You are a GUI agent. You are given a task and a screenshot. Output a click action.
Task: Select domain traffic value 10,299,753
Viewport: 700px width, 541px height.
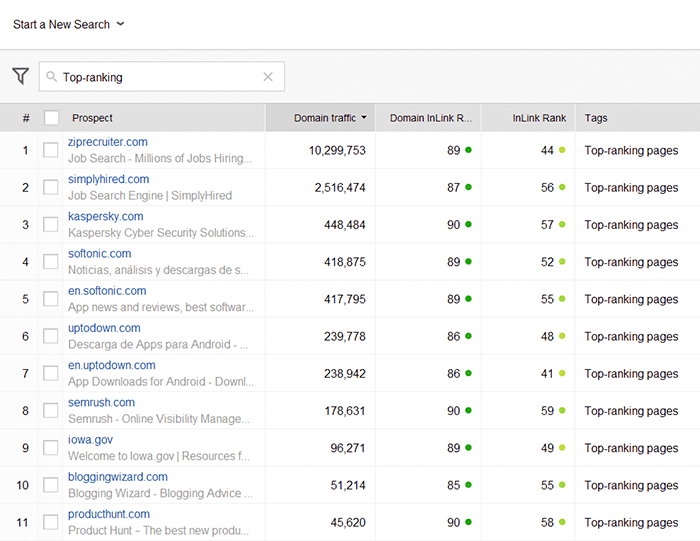click(x=337, y=150)
